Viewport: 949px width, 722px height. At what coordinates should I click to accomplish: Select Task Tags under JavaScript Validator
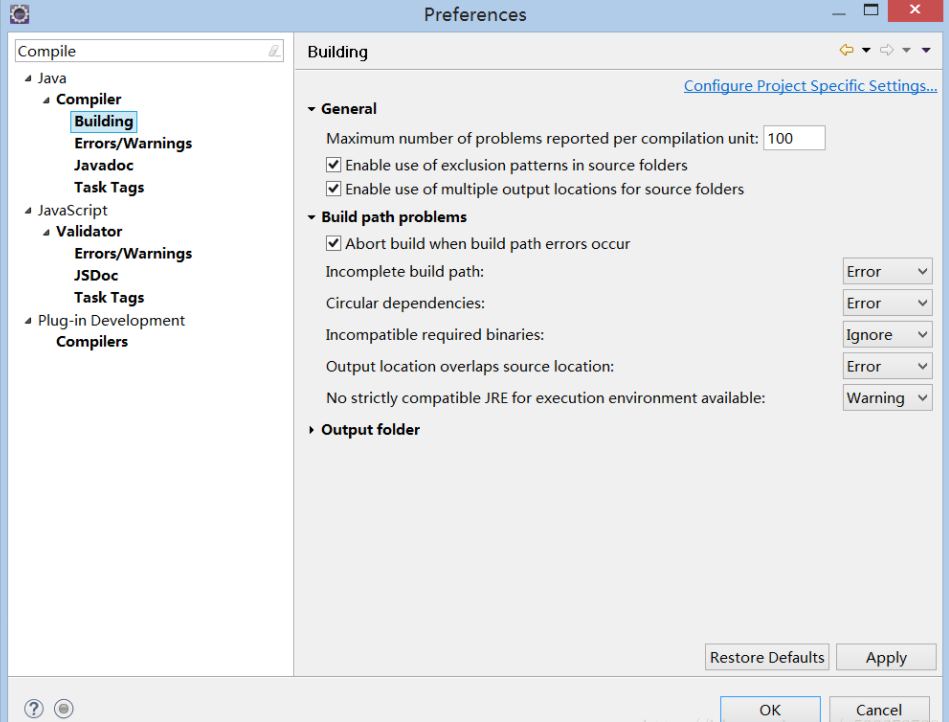109,298
